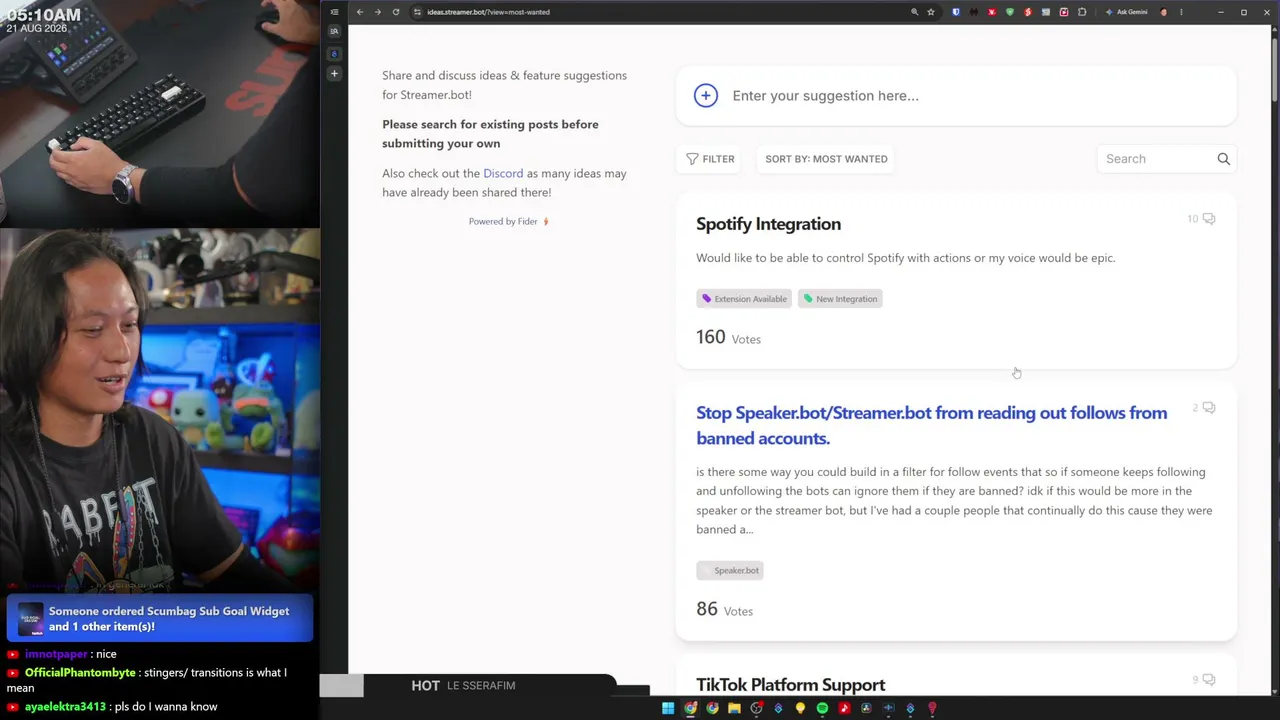
Task: Click chat username OfficialPhantombyte
Action: (x=81, y=673)
